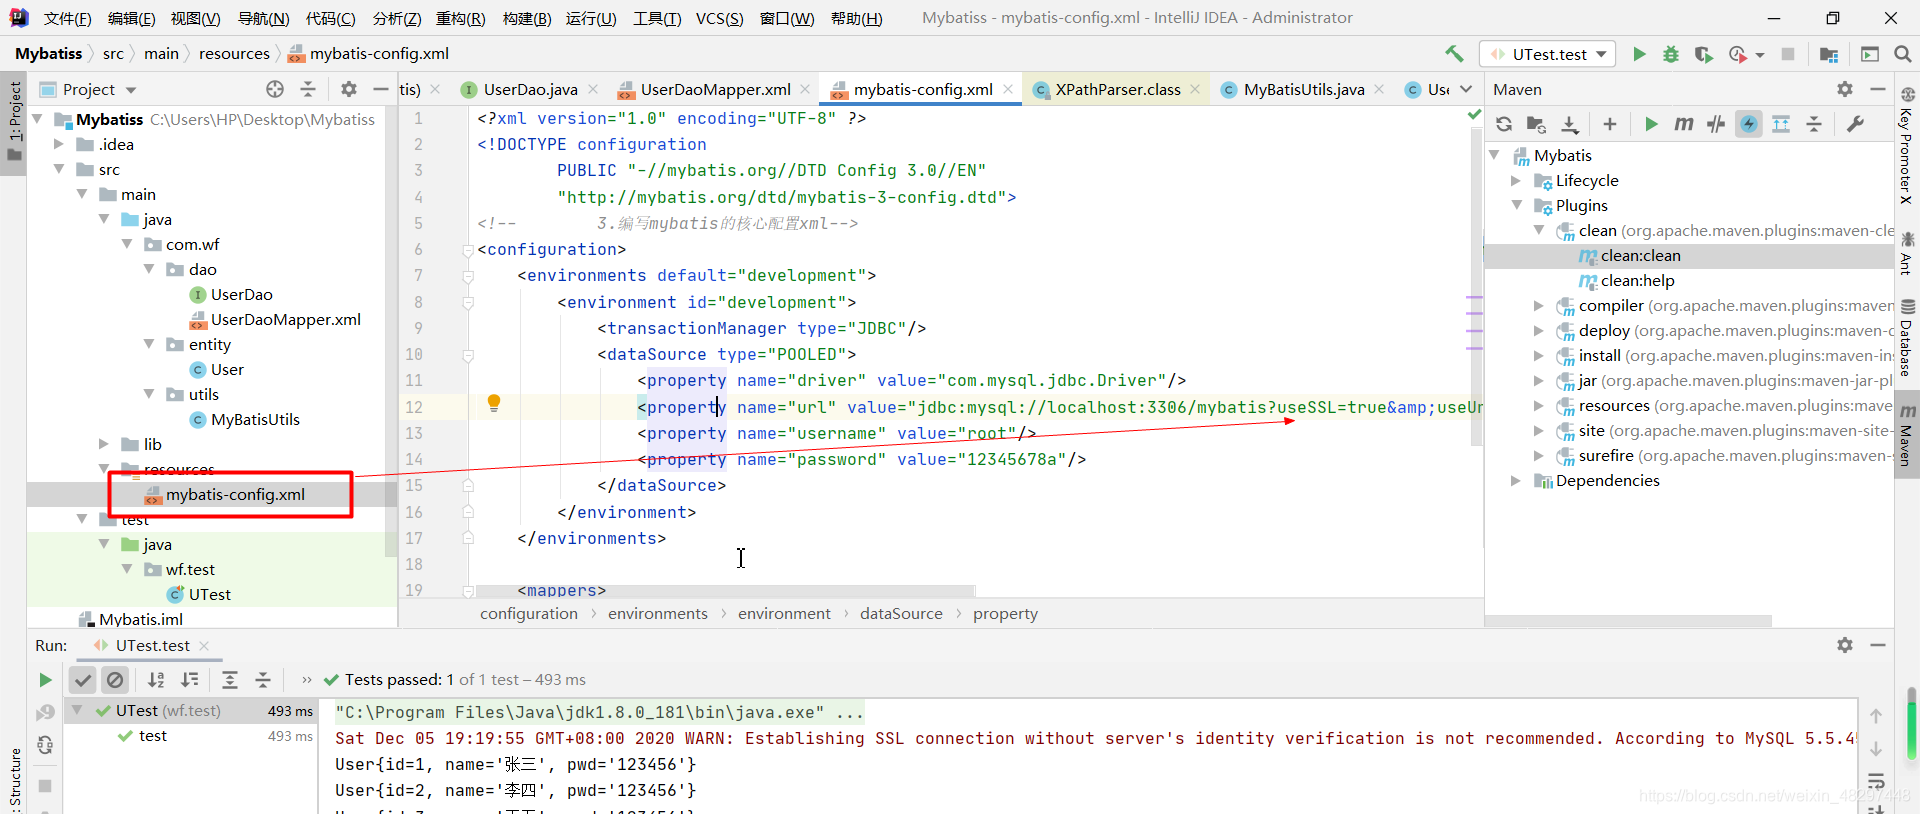Open the Key Promoter X side tab
This screenshot has height=814, width=1920.
(x=1907, y=148)
